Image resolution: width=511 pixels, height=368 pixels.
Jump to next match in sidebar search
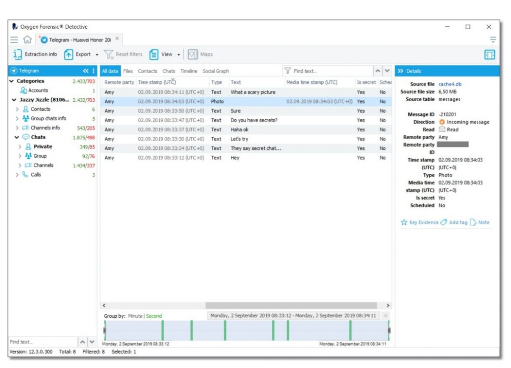[x=92, y=342]
